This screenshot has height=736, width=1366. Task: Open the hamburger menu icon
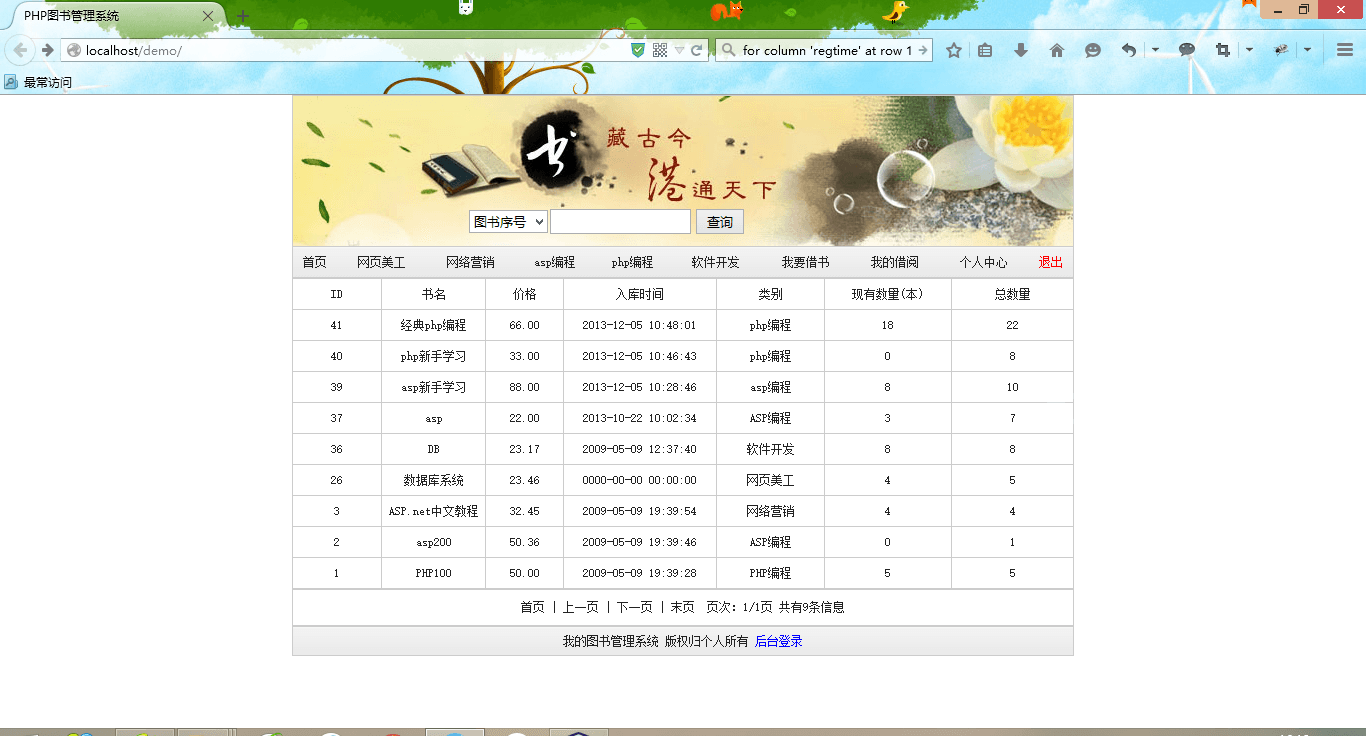(x=1345, y=50)
